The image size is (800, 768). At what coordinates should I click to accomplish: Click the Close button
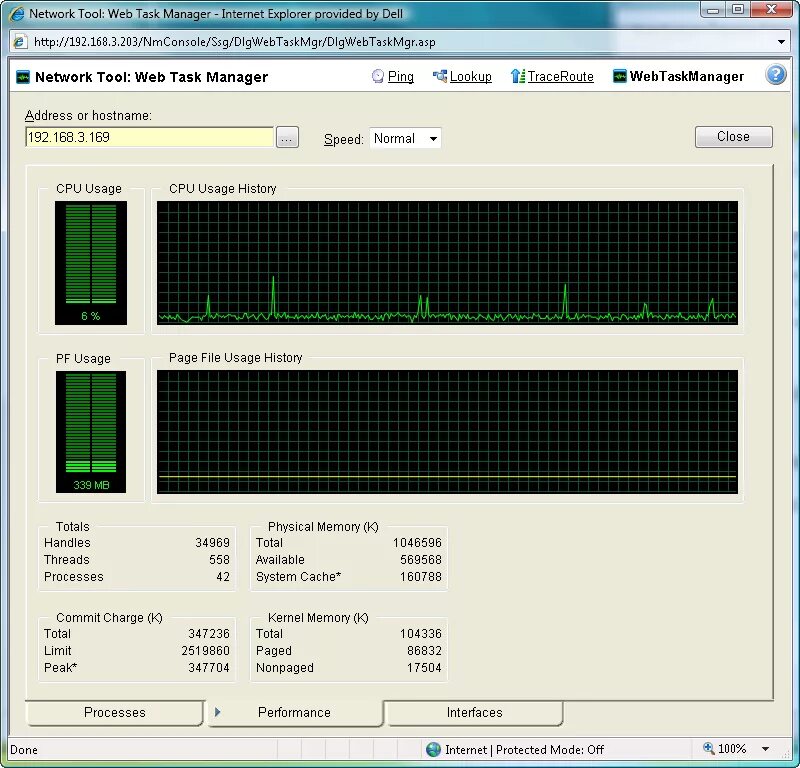tap(734, 137)
